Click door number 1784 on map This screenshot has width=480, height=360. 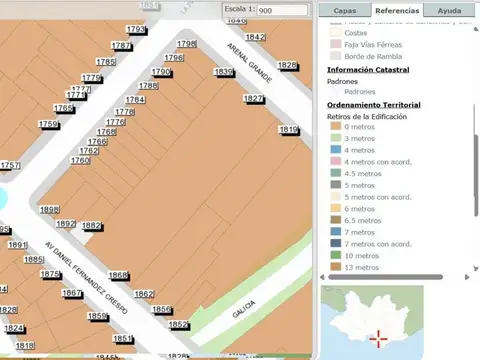(x=135, y=100)
